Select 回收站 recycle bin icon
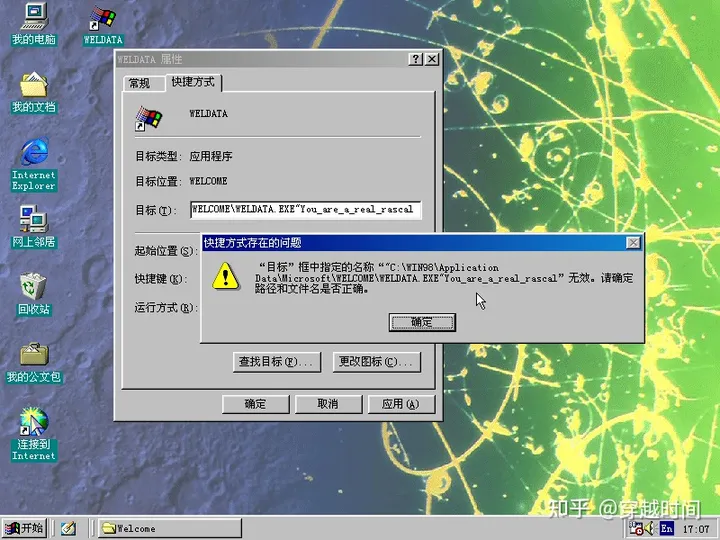Viewport: 720px width, 540px height. [x=34, y=294]
